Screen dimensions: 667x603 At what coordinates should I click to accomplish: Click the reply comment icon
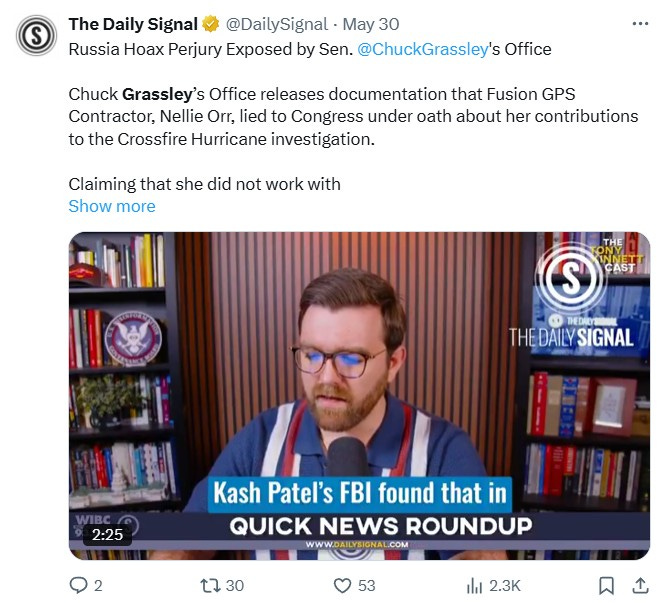[x=78, y=585]
